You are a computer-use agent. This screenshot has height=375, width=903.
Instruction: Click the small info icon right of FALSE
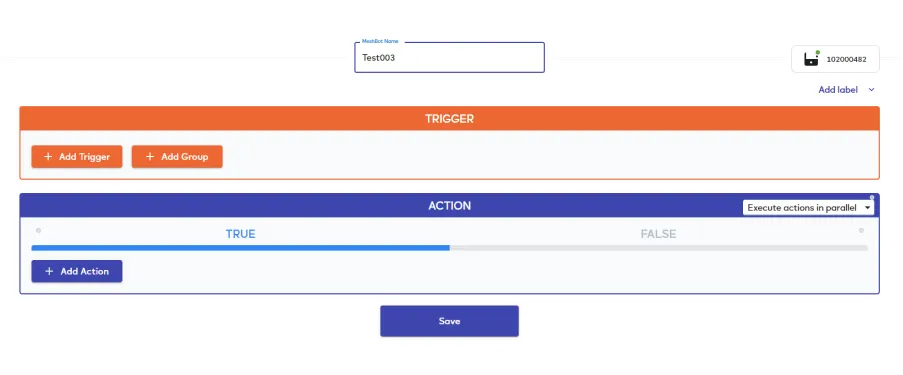(x=861, y=230)
